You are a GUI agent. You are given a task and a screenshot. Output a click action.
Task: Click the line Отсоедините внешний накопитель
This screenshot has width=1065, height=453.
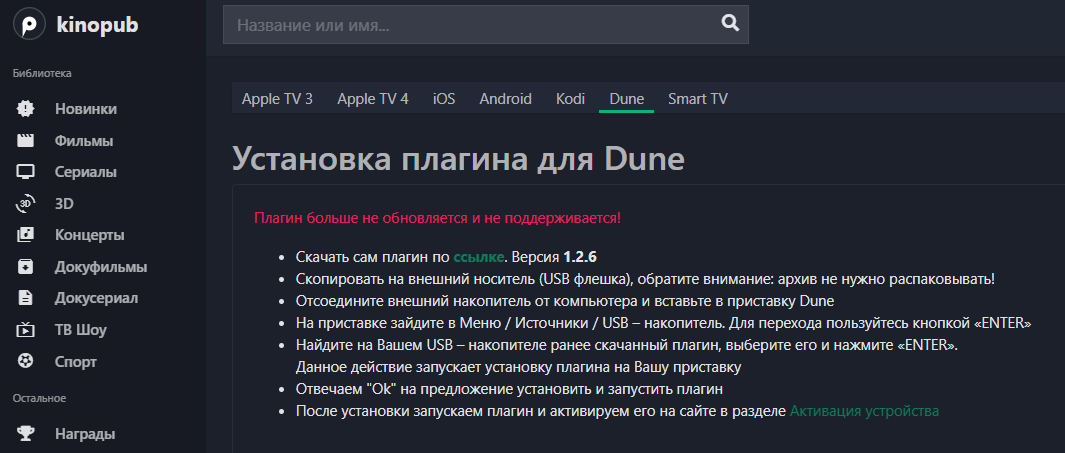click(564, 301)
